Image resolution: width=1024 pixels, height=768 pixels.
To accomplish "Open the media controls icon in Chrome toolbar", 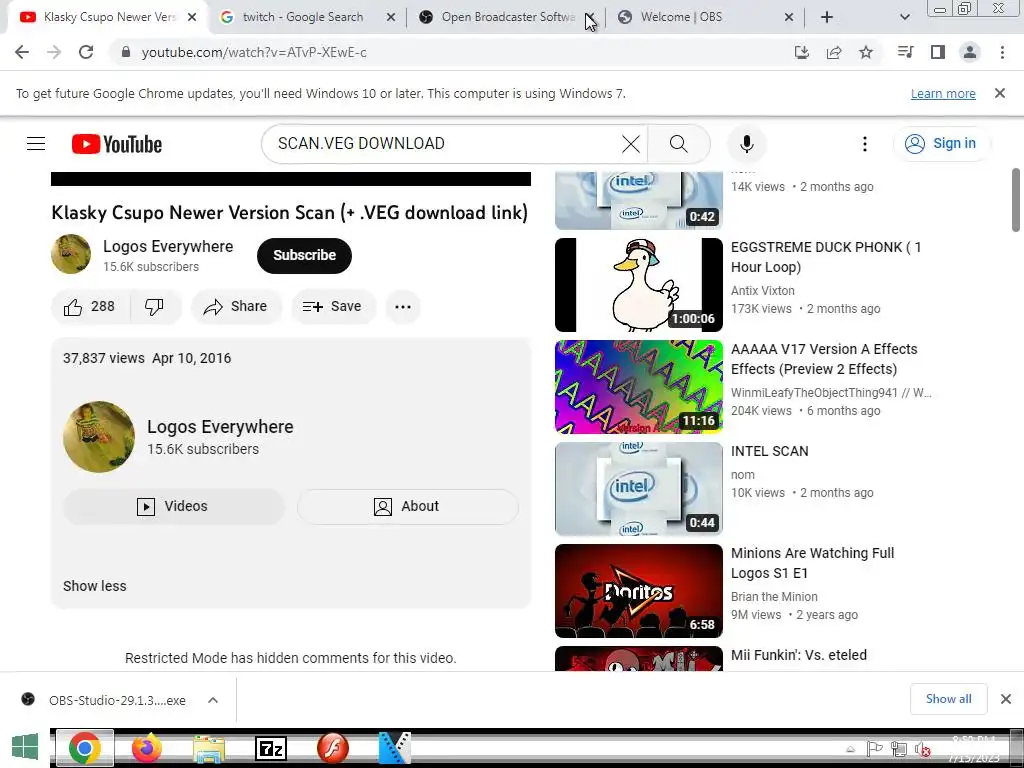I will click(905, 52).
